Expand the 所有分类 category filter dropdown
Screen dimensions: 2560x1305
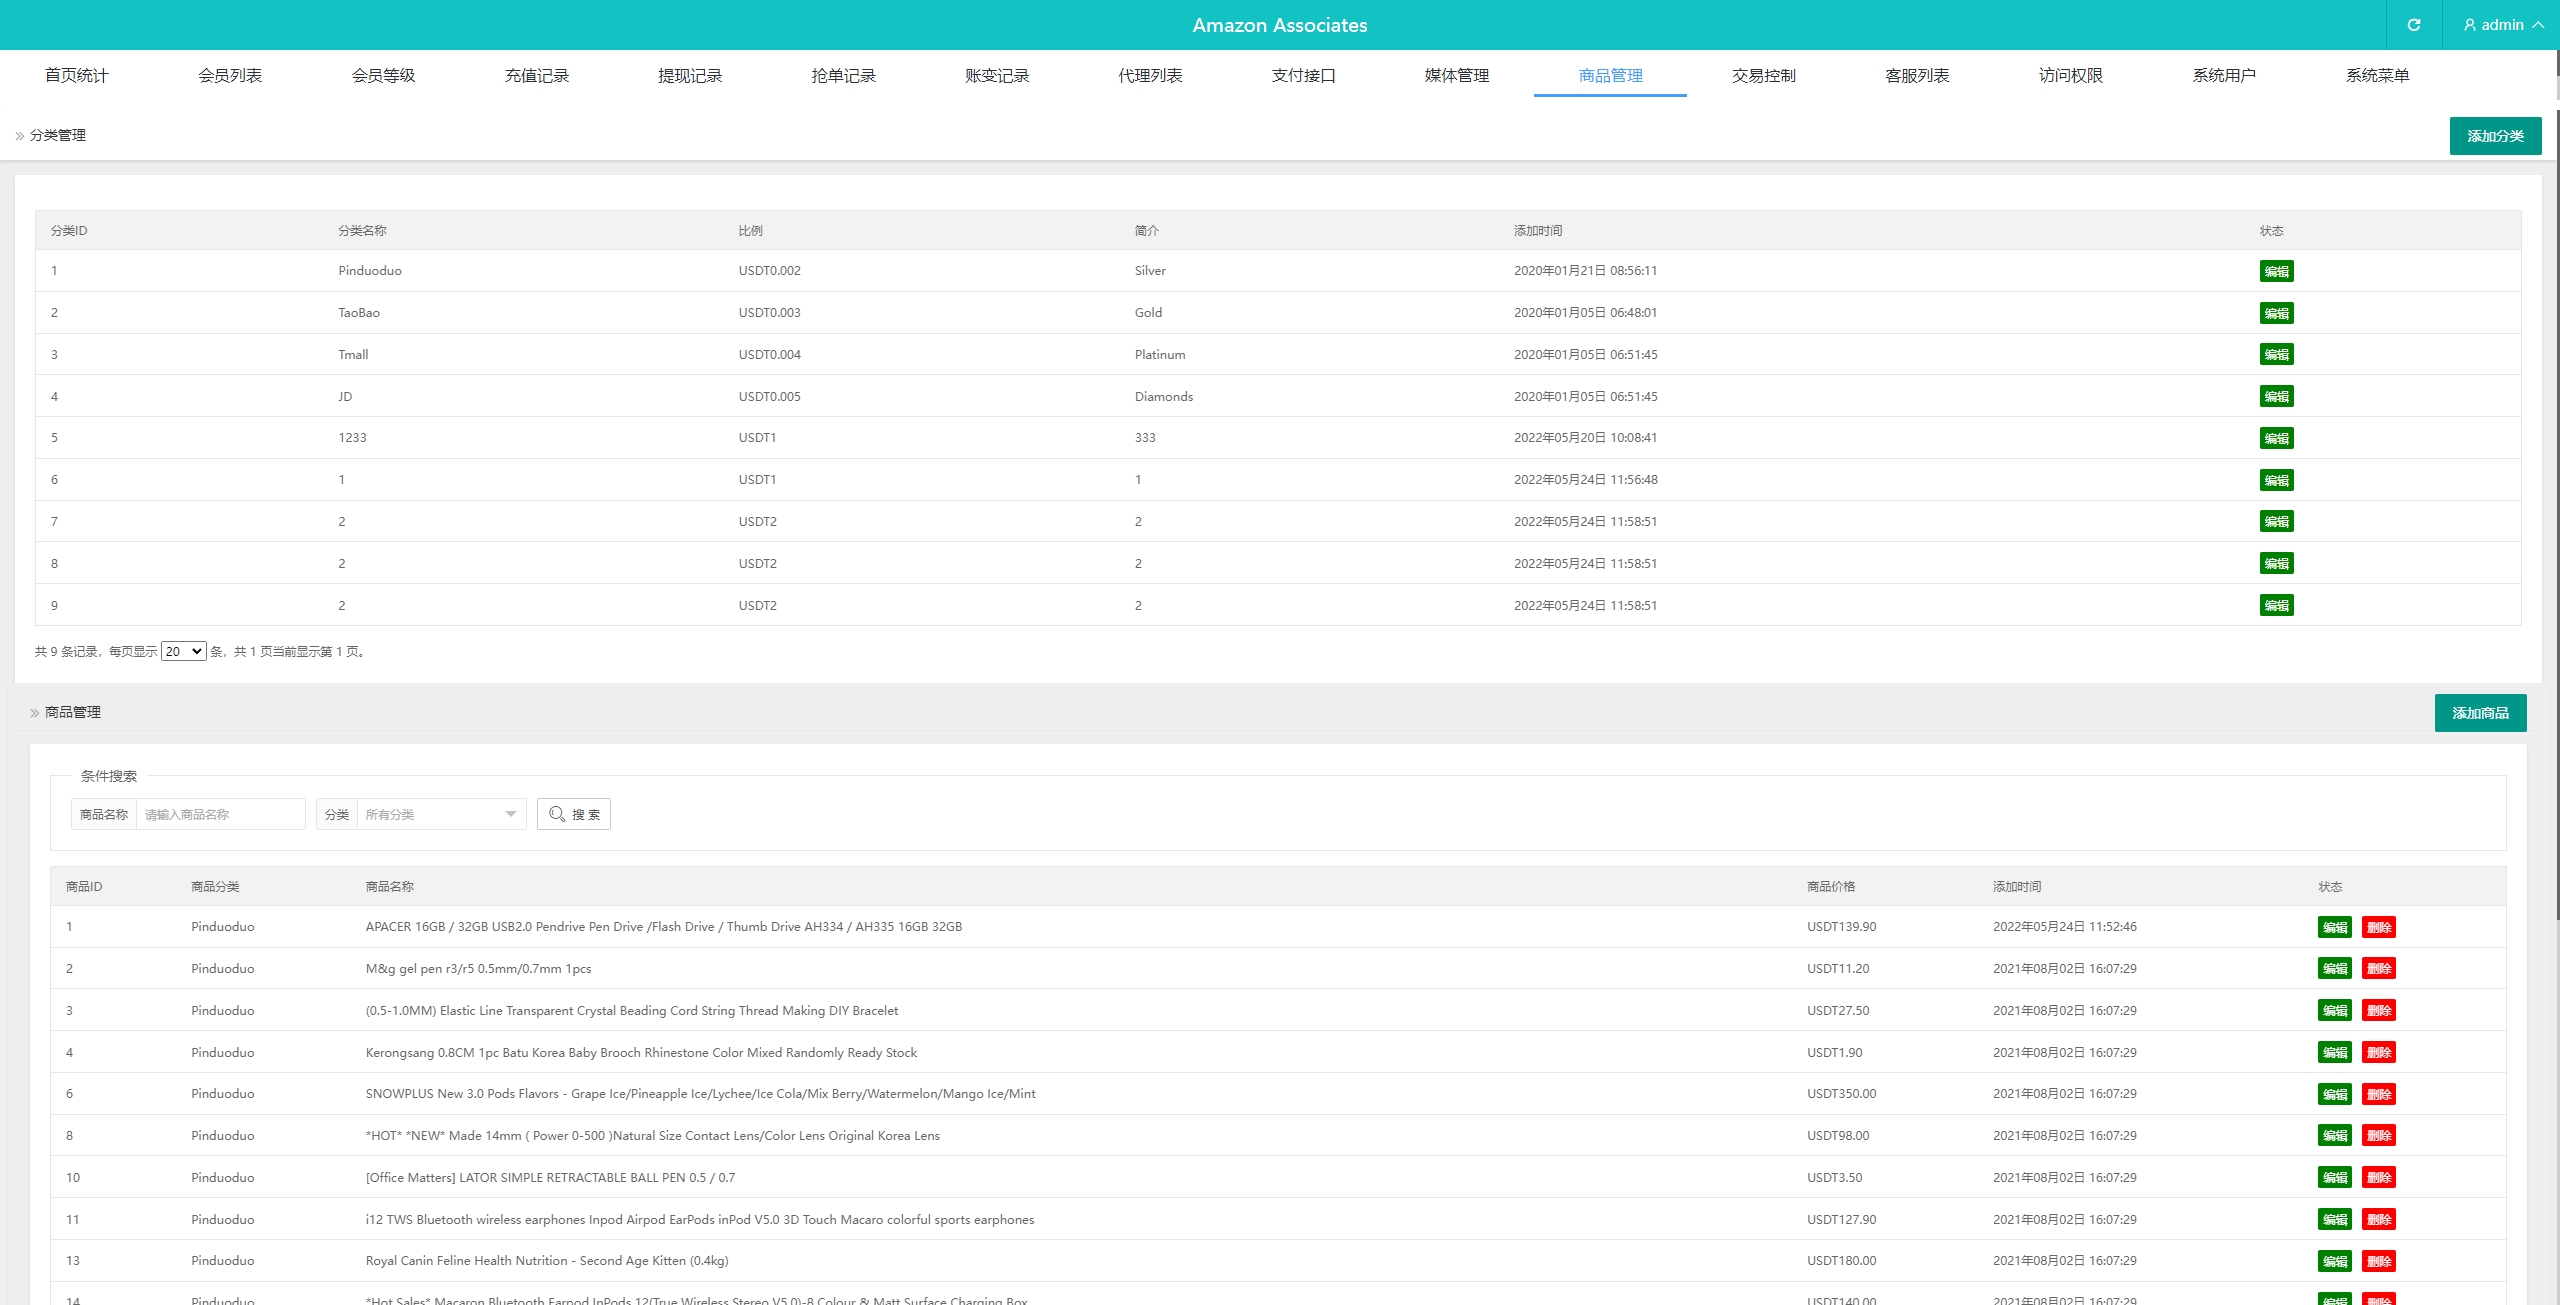tap(440, 814)
